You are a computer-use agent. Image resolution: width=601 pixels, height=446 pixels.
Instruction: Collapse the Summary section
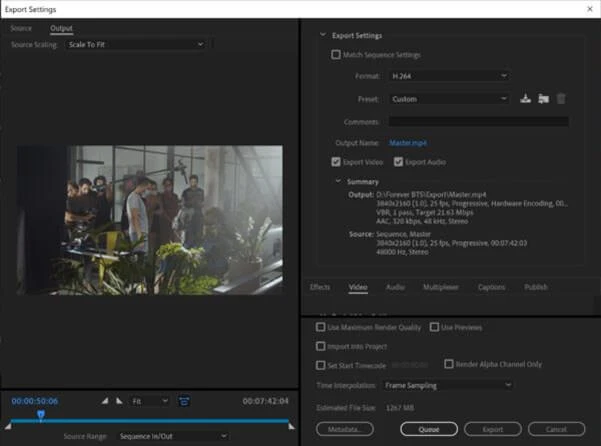(x=338, y=181)
